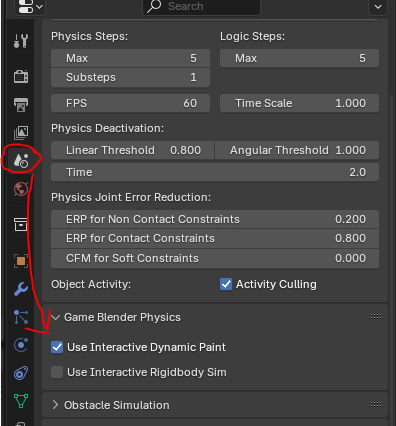
Task: Click the Obstacle Simulation panel drag handle
Action: (x=376, y=405)
